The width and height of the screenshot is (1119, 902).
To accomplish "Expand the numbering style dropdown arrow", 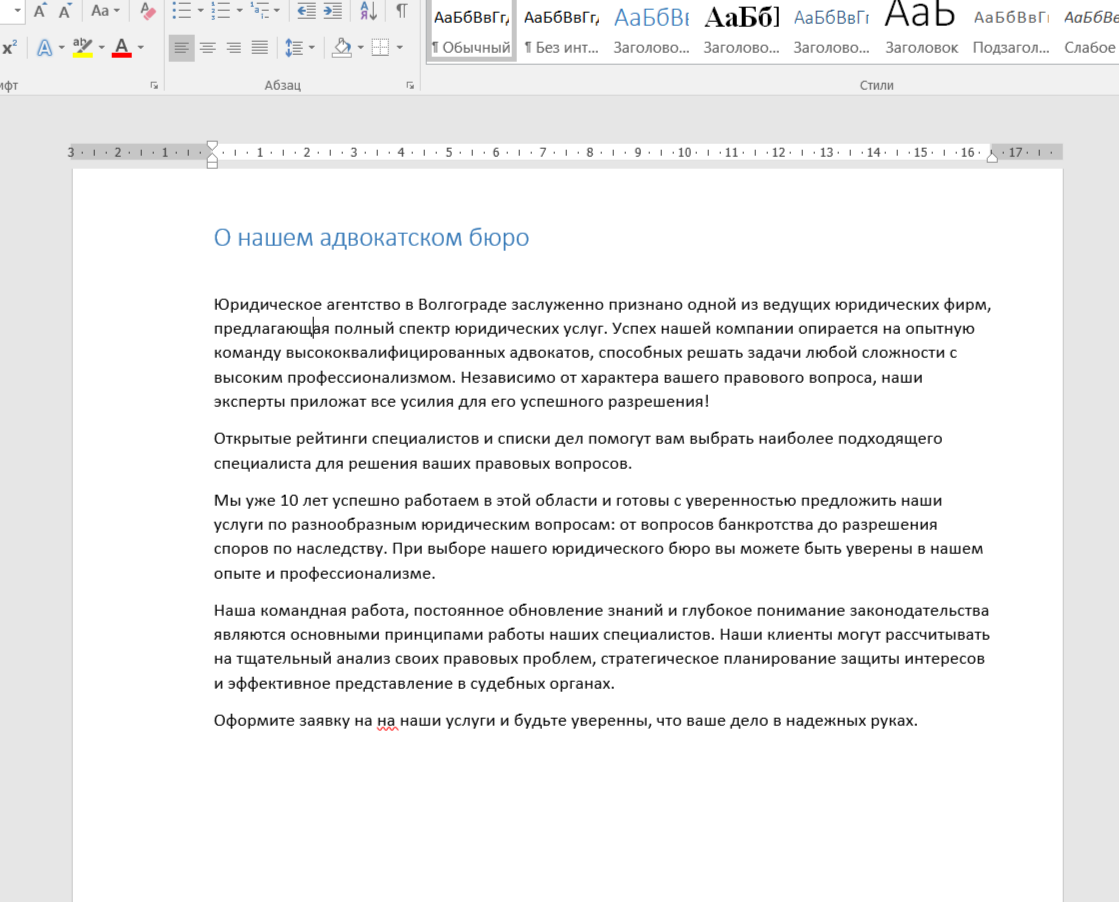I will click(x=239, y=10).
